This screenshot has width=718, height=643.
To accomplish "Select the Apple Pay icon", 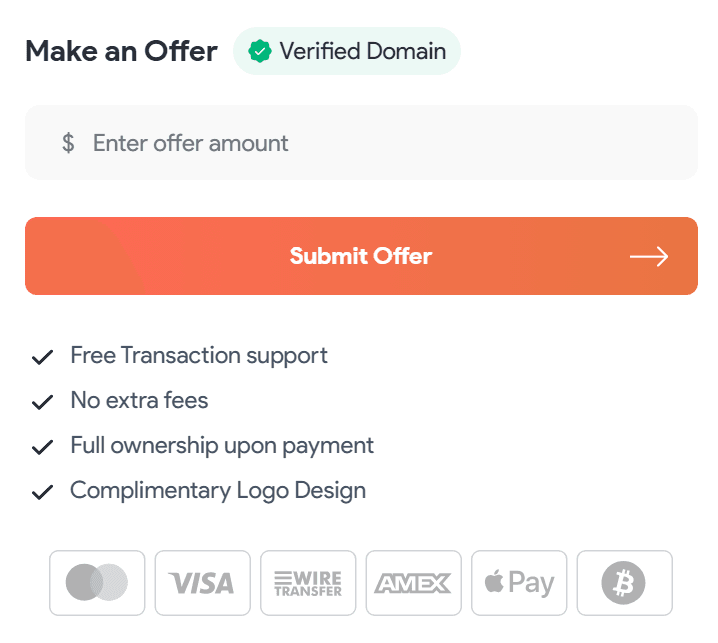I will pos(519,582).
